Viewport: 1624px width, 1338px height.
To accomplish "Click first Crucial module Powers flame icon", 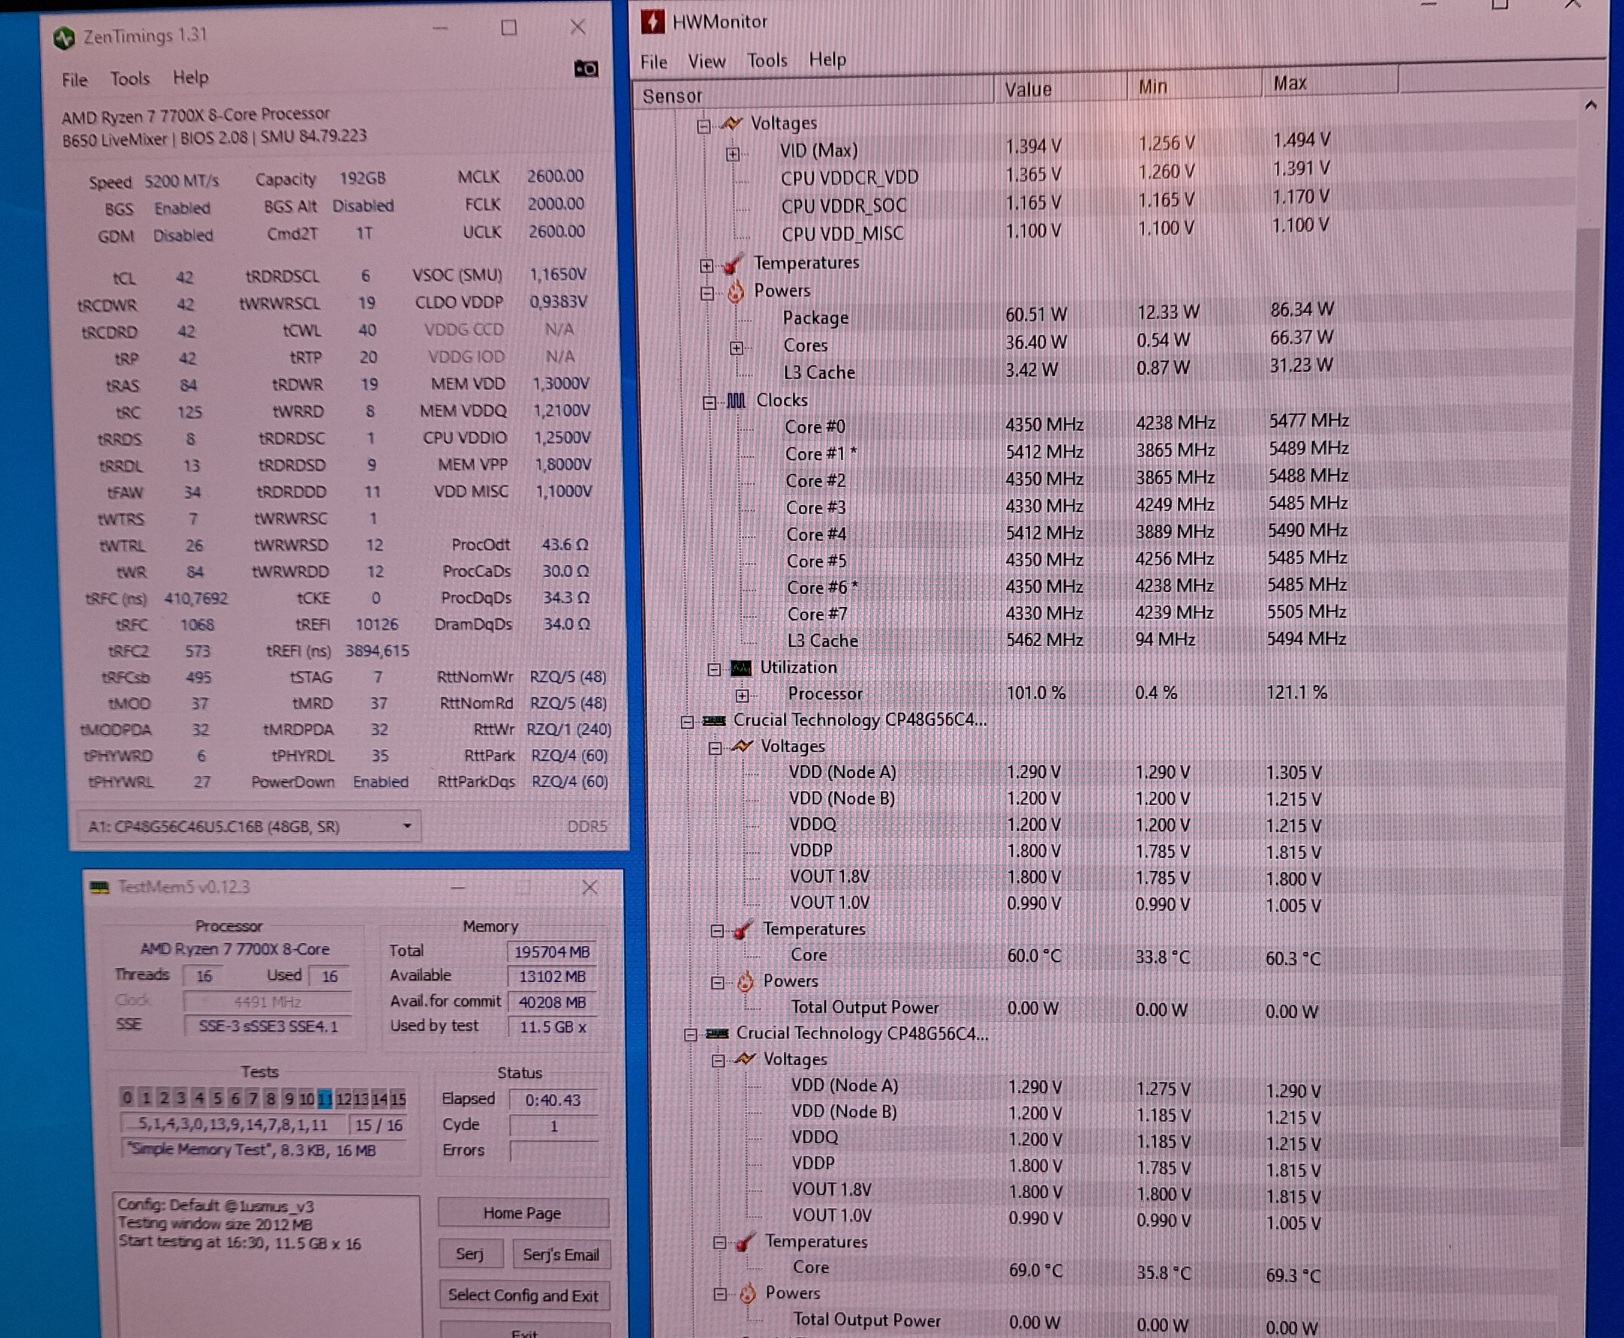I will (x=745, y=982).
